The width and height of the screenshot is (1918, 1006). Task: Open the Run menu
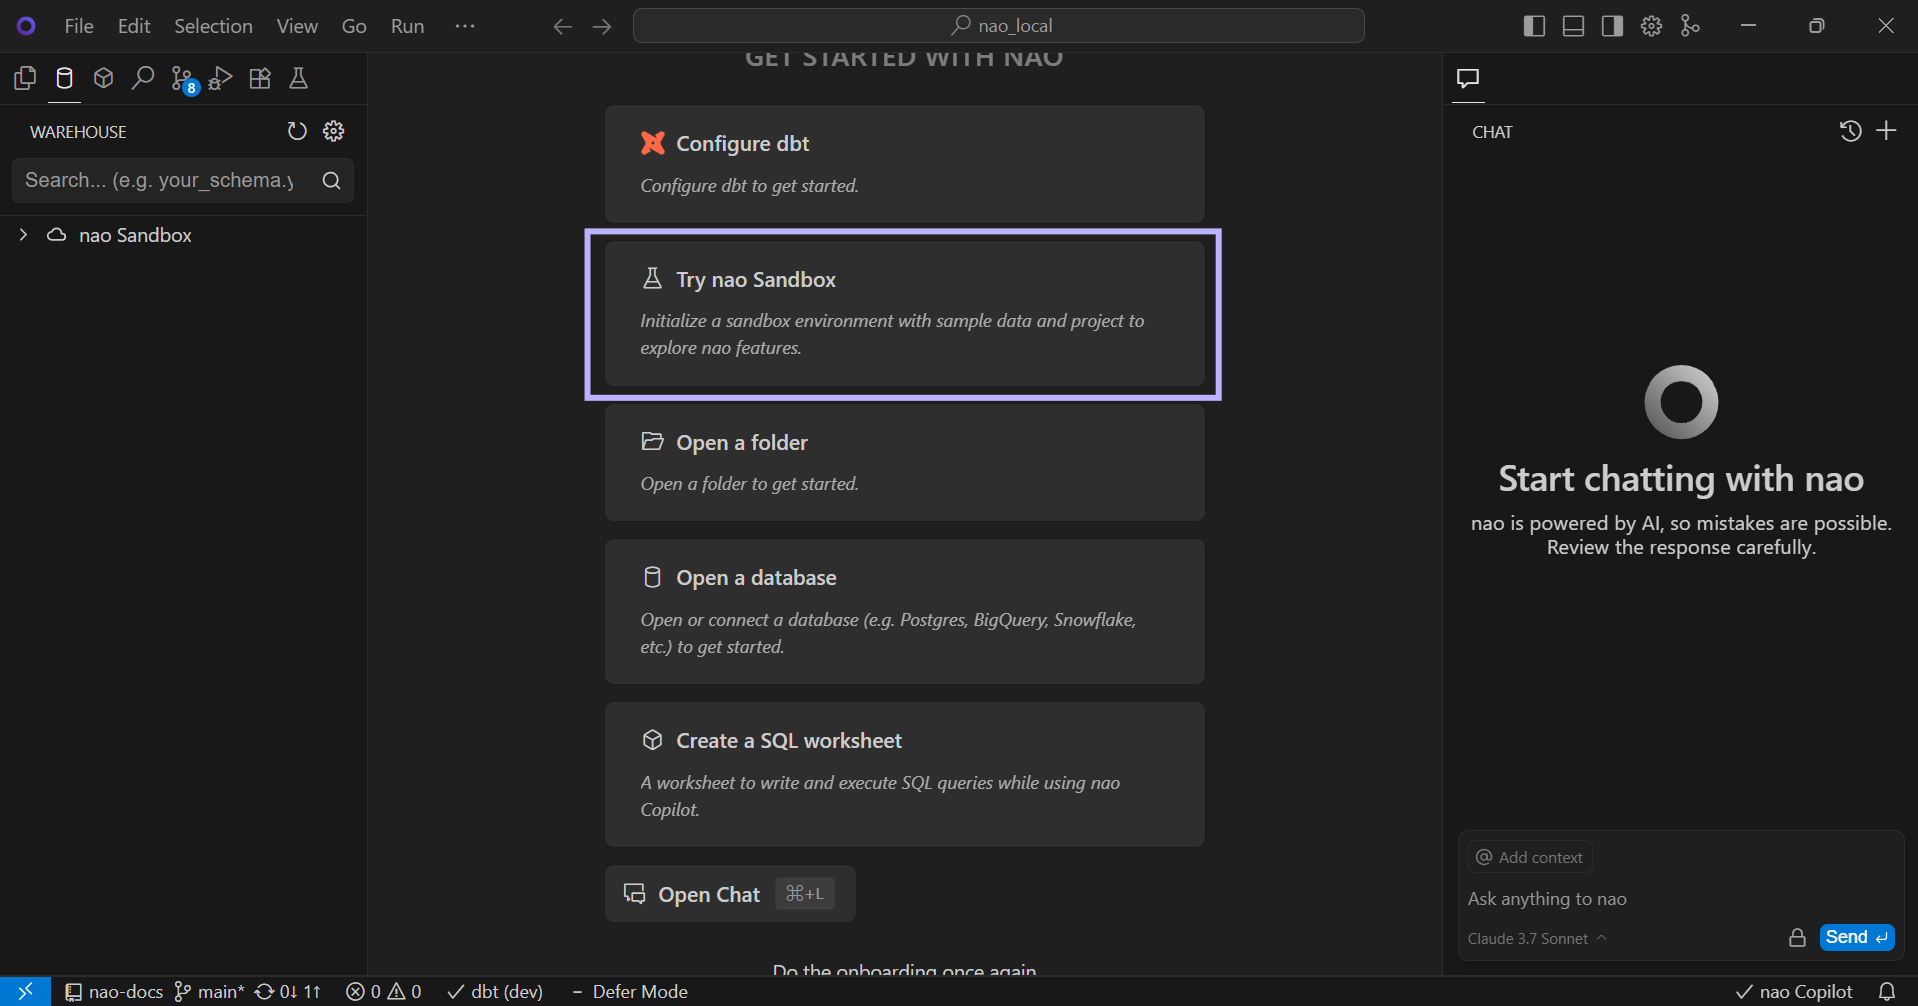pos(407,26)
